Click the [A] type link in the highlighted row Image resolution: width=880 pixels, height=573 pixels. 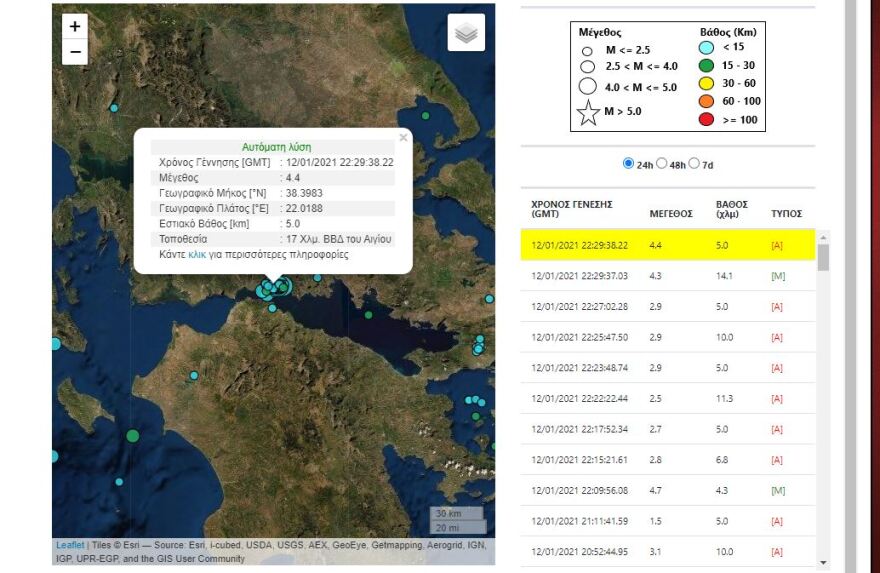[x=777, y=246]
